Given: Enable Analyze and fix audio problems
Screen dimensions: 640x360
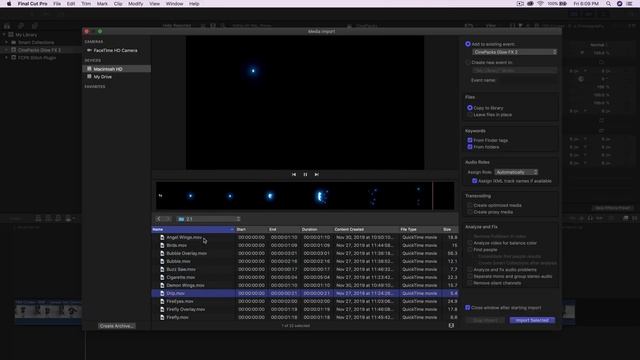Looking at the screenshot, I should point(470,270).
